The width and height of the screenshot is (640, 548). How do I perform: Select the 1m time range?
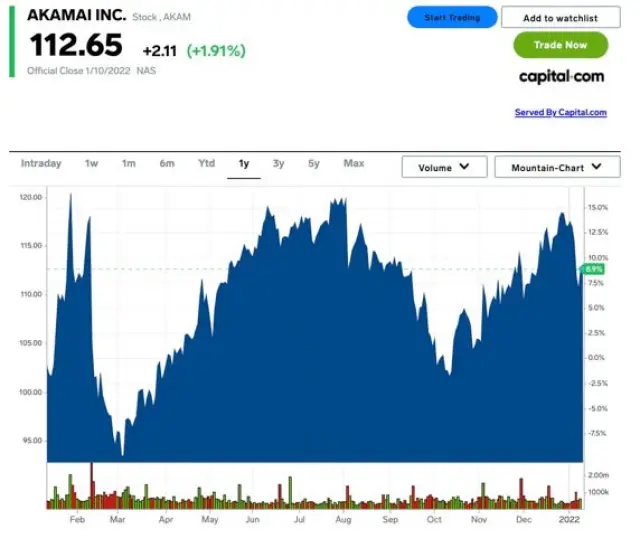pos(129,164)
